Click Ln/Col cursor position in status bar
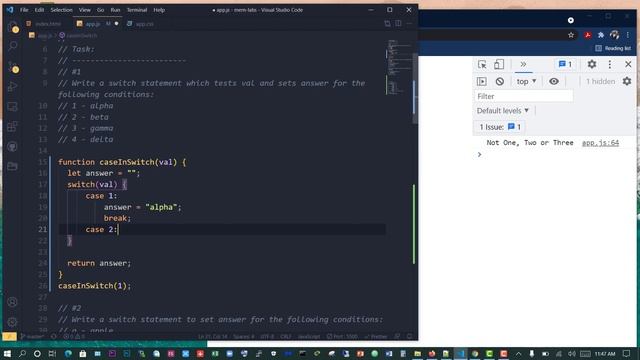The width and height of the screenshot is (640, 360). click(x=213, y=337)
